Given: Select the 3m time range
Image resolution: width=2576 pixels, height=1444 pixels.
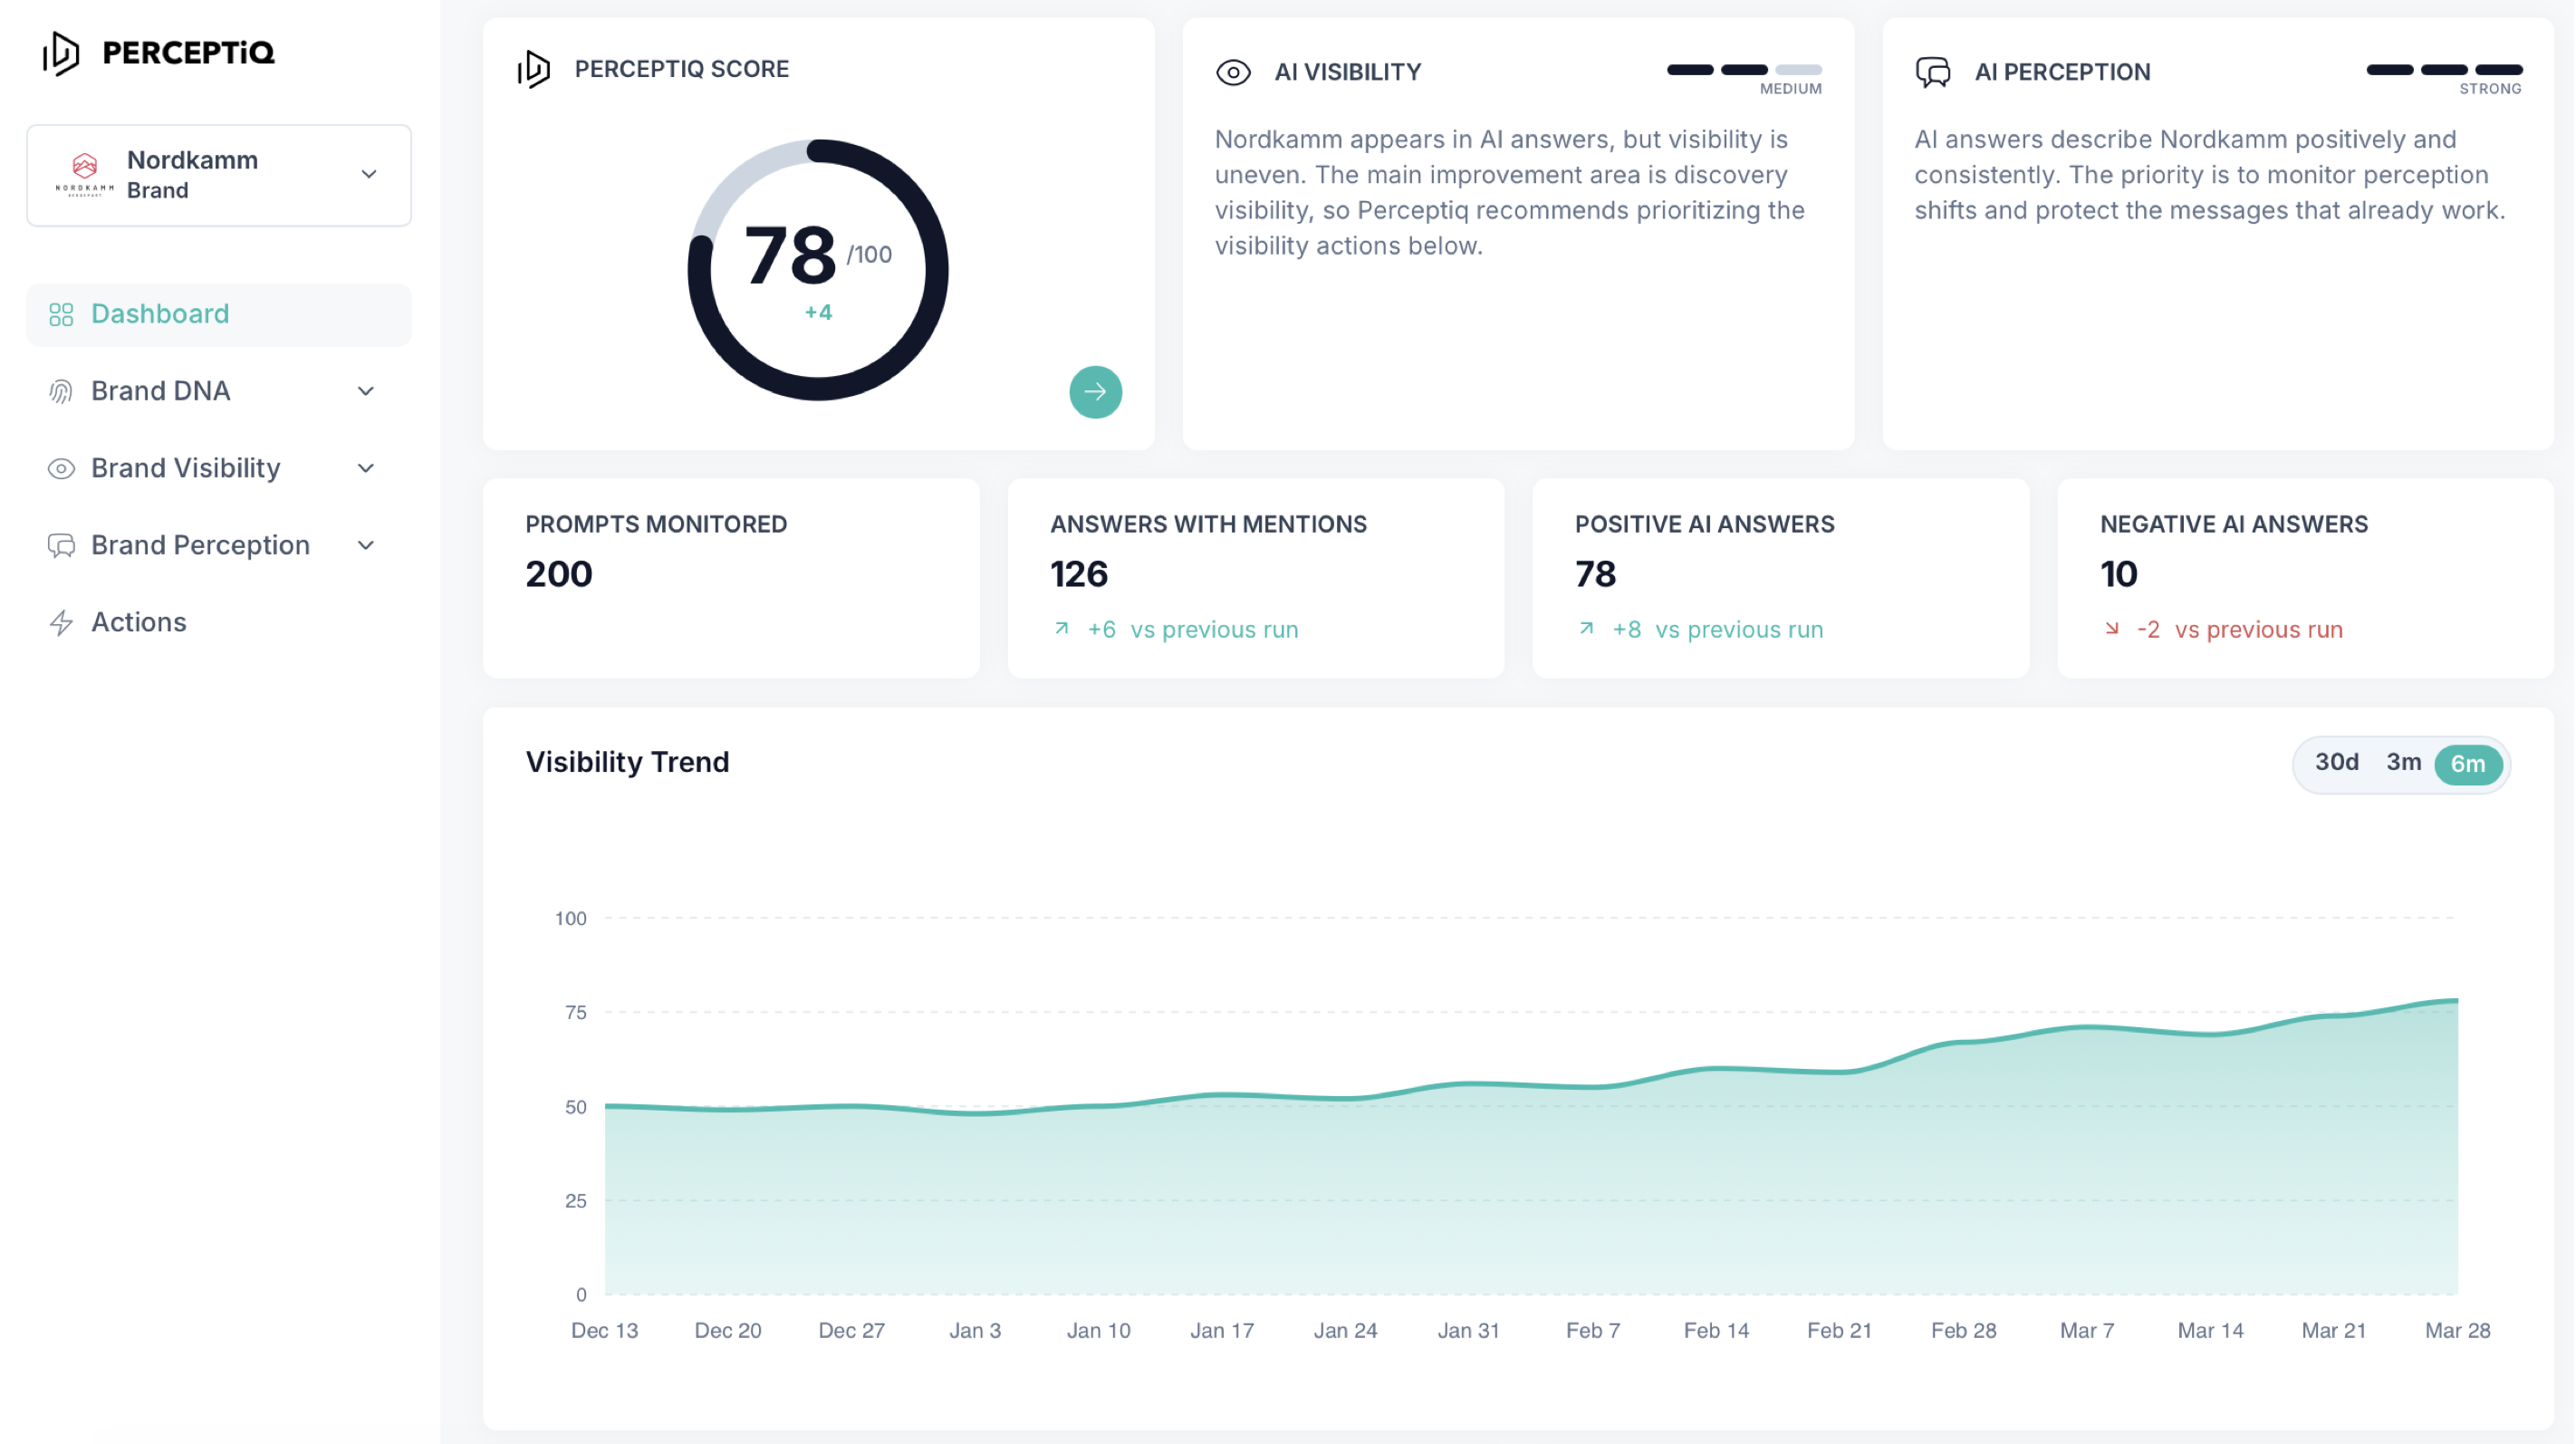Looking at the screenshot, I should (x=2403, y=763).
